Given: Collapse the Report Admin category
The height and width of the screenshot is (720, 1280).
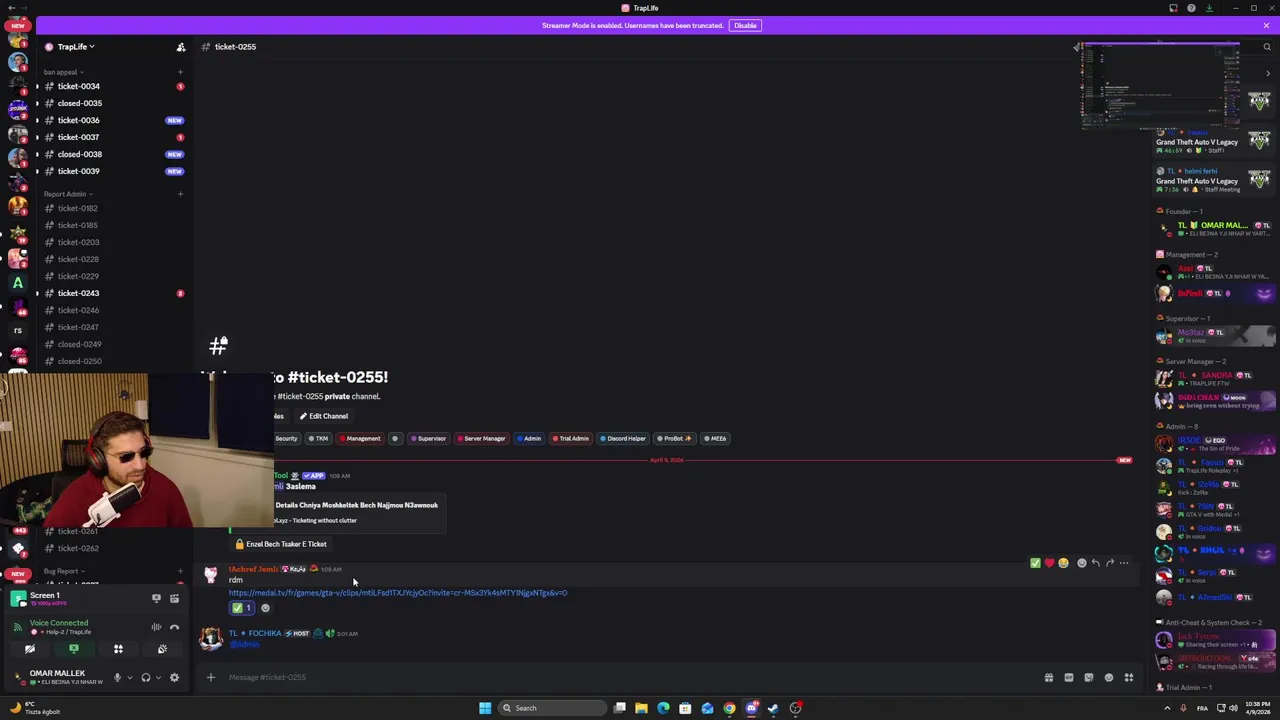Looking at the screenshot, I should 68,194.
